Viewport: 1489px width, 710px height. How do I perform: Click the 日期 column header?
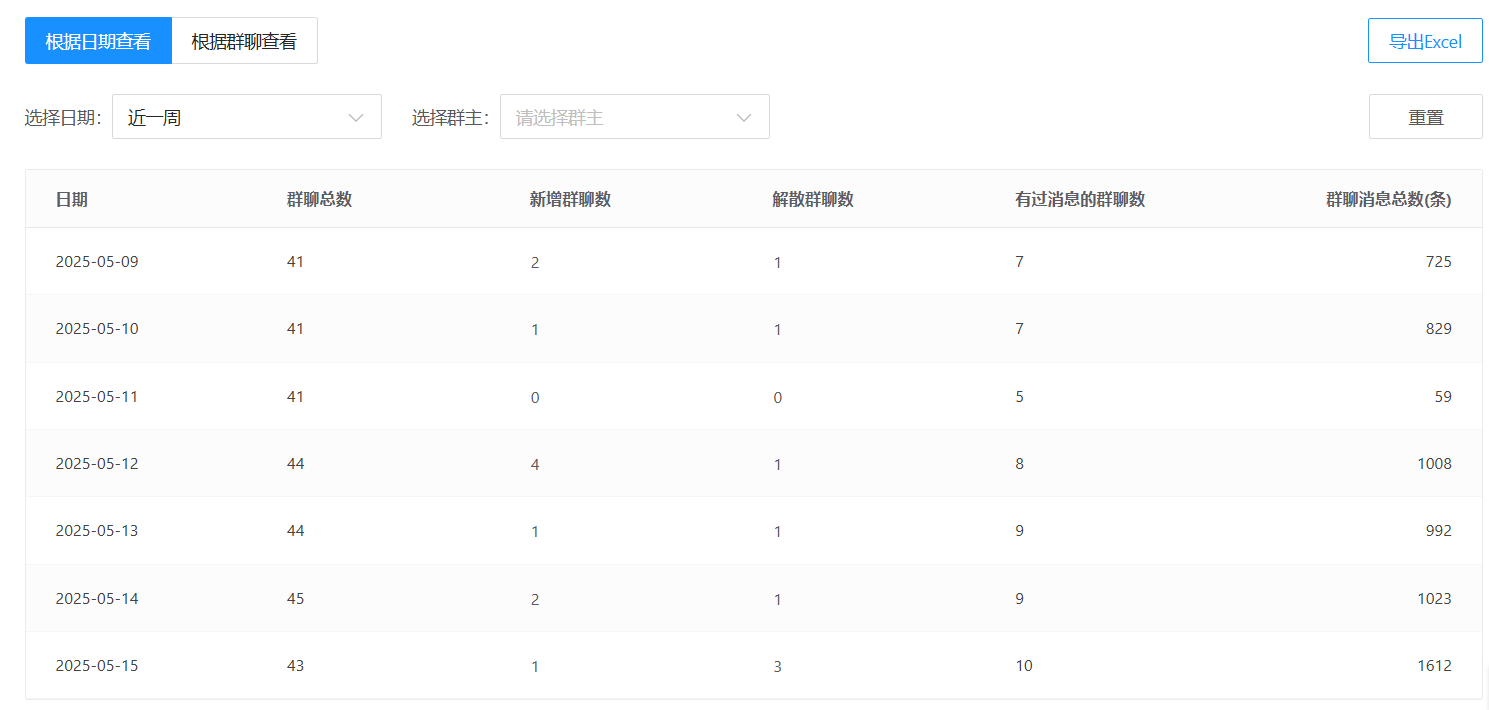[x=72, y=199]
